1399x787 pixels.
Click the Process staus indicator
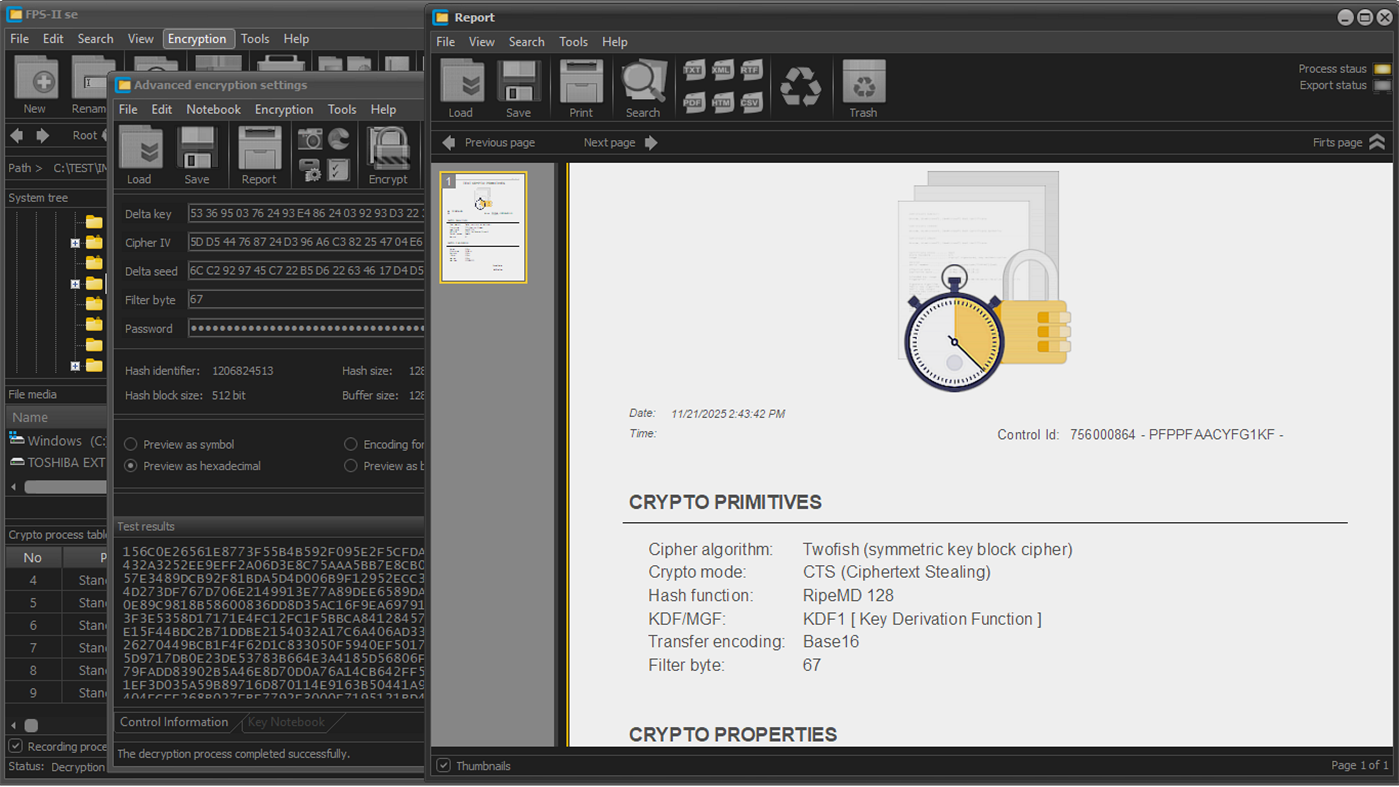coord(1383,68)
